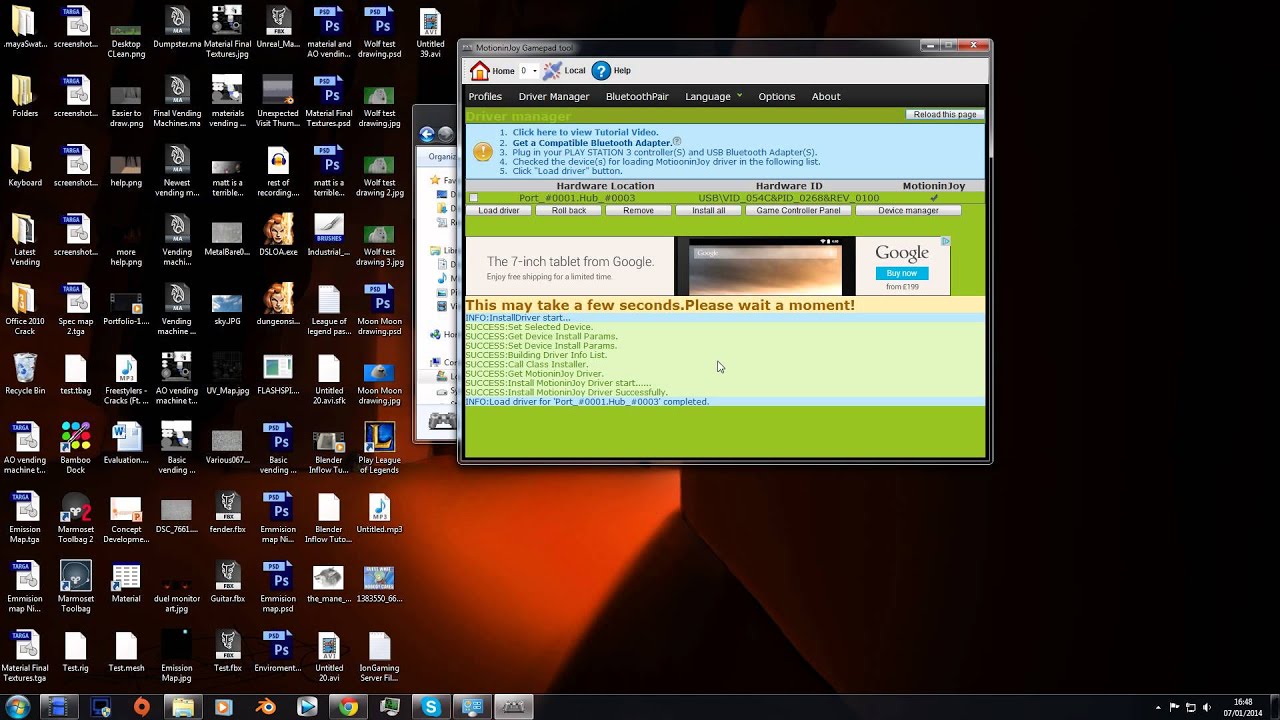Click Buy now on the Google ad

click(901, 273)
